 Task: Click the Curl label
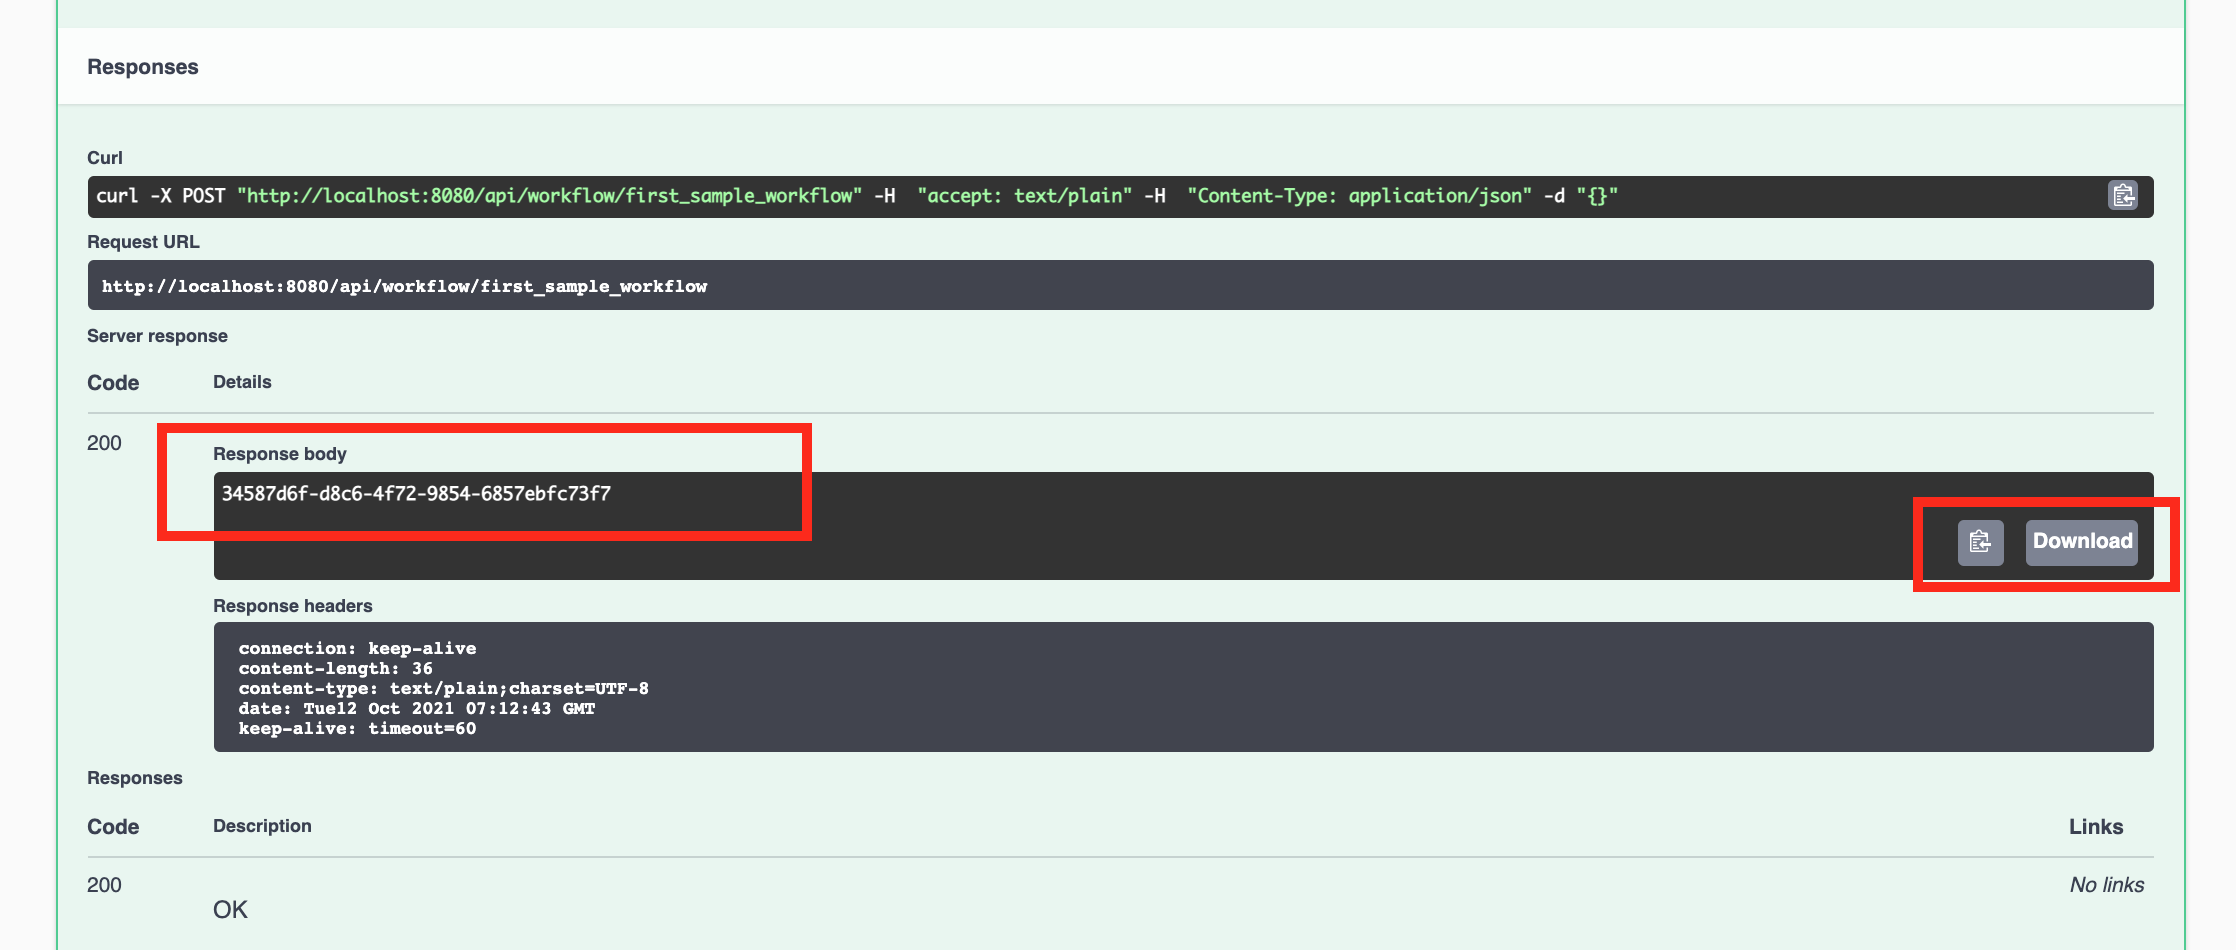point(105,158)
